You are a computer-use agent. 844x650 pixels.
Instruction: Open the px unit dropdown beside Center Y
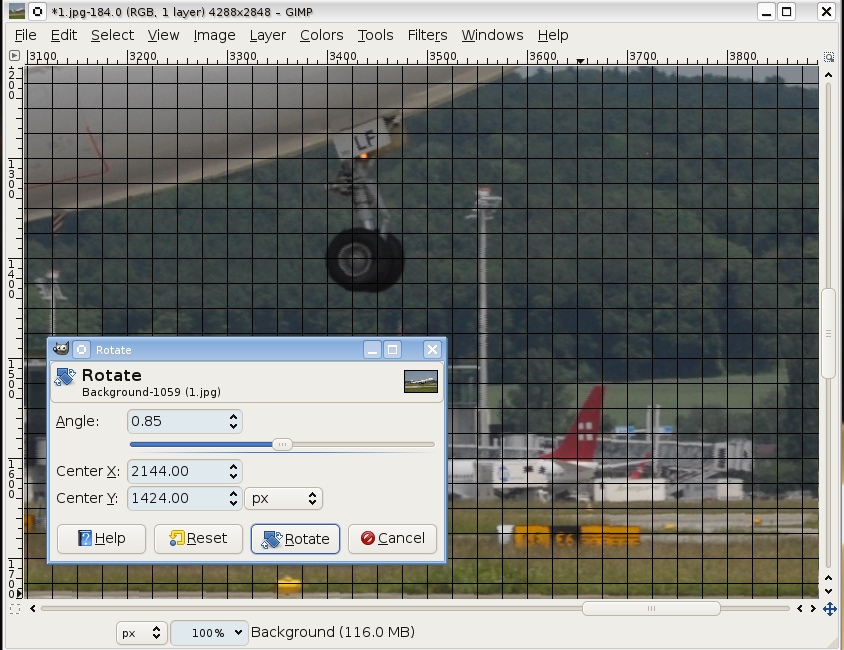[x=283, y=498]
